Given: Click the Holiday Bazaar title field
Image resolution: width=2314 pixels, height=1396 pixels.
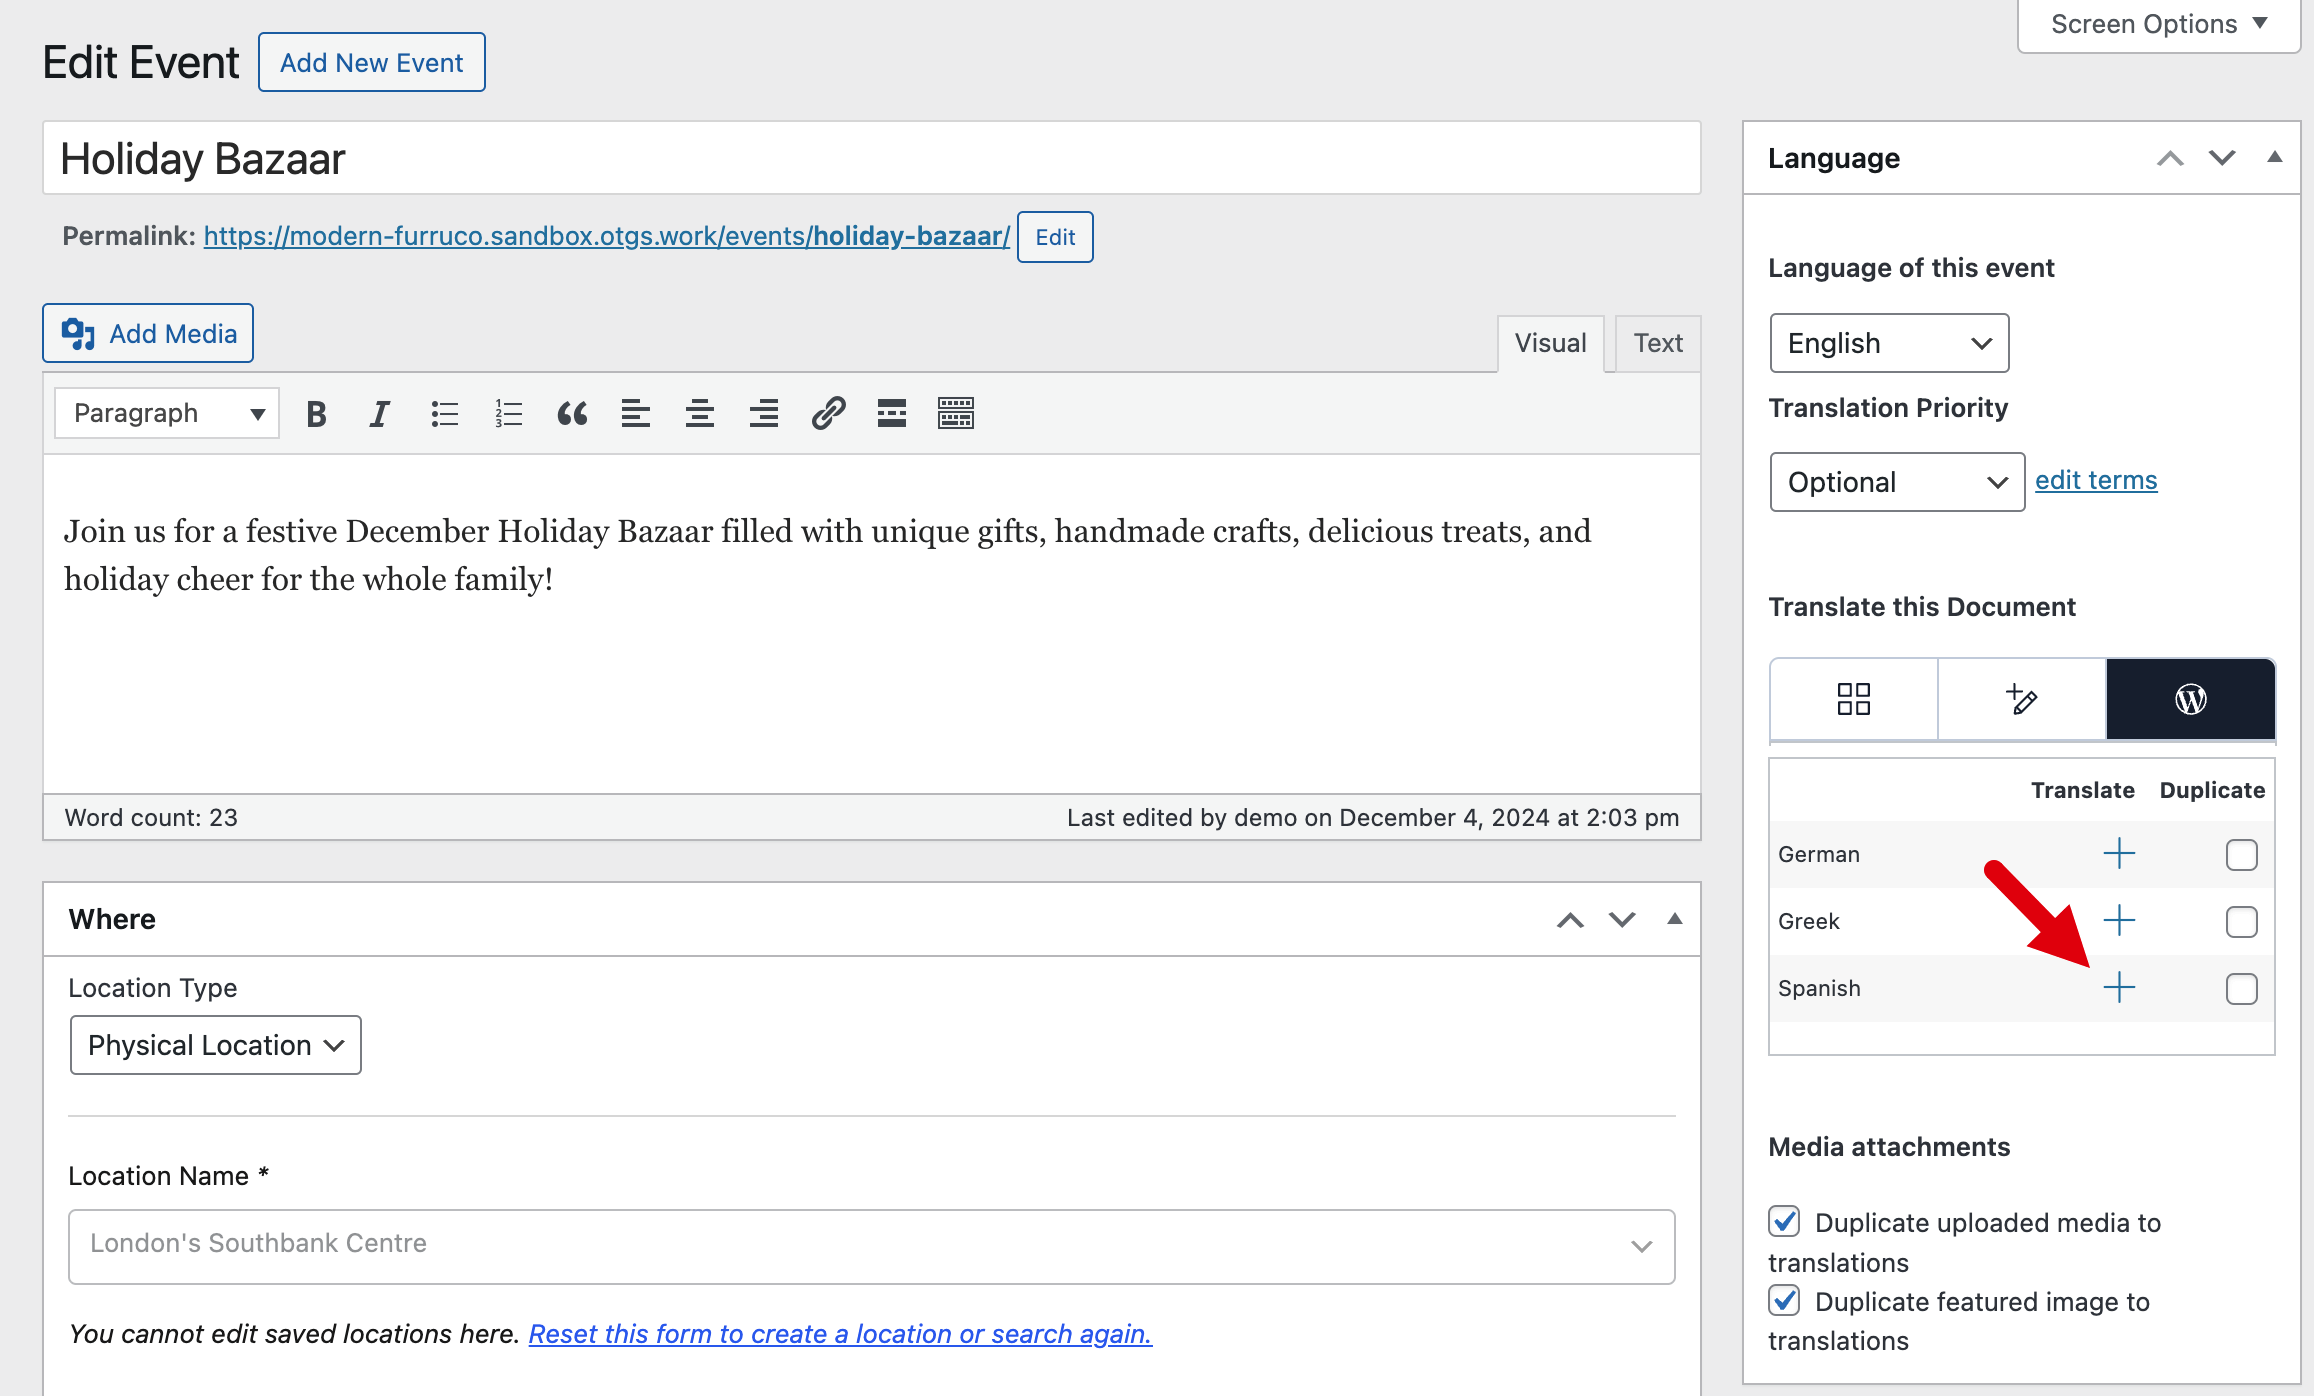Looking at the screenshot, I should click(x=870, y=159).
